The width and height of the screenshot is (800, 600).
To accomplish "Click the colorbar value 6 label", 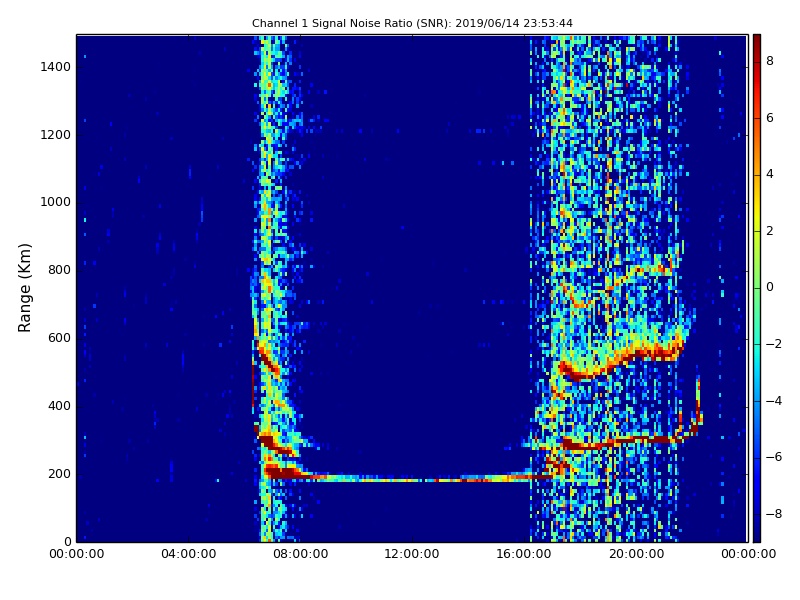I will click(x=770, y=118).
